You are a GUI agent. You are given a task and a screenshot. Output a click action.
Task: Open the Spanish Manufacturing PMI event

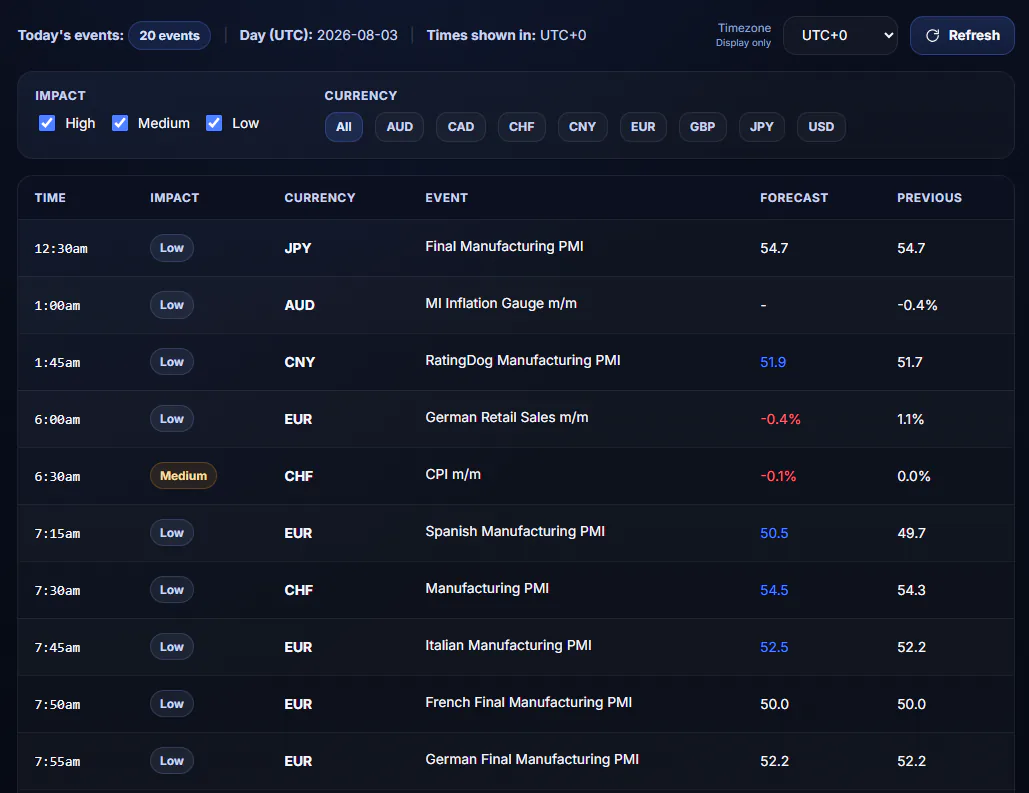click(x=515, y=531)
